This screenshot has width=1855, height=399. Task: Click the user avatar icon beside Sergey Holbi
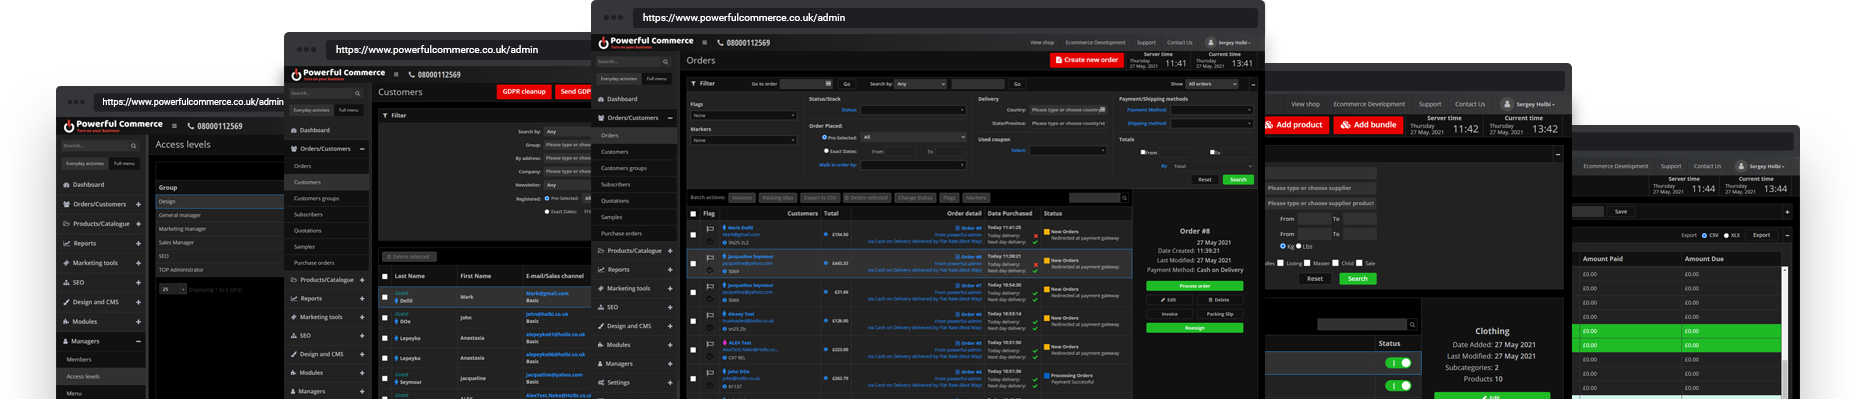click(1210, 43)
